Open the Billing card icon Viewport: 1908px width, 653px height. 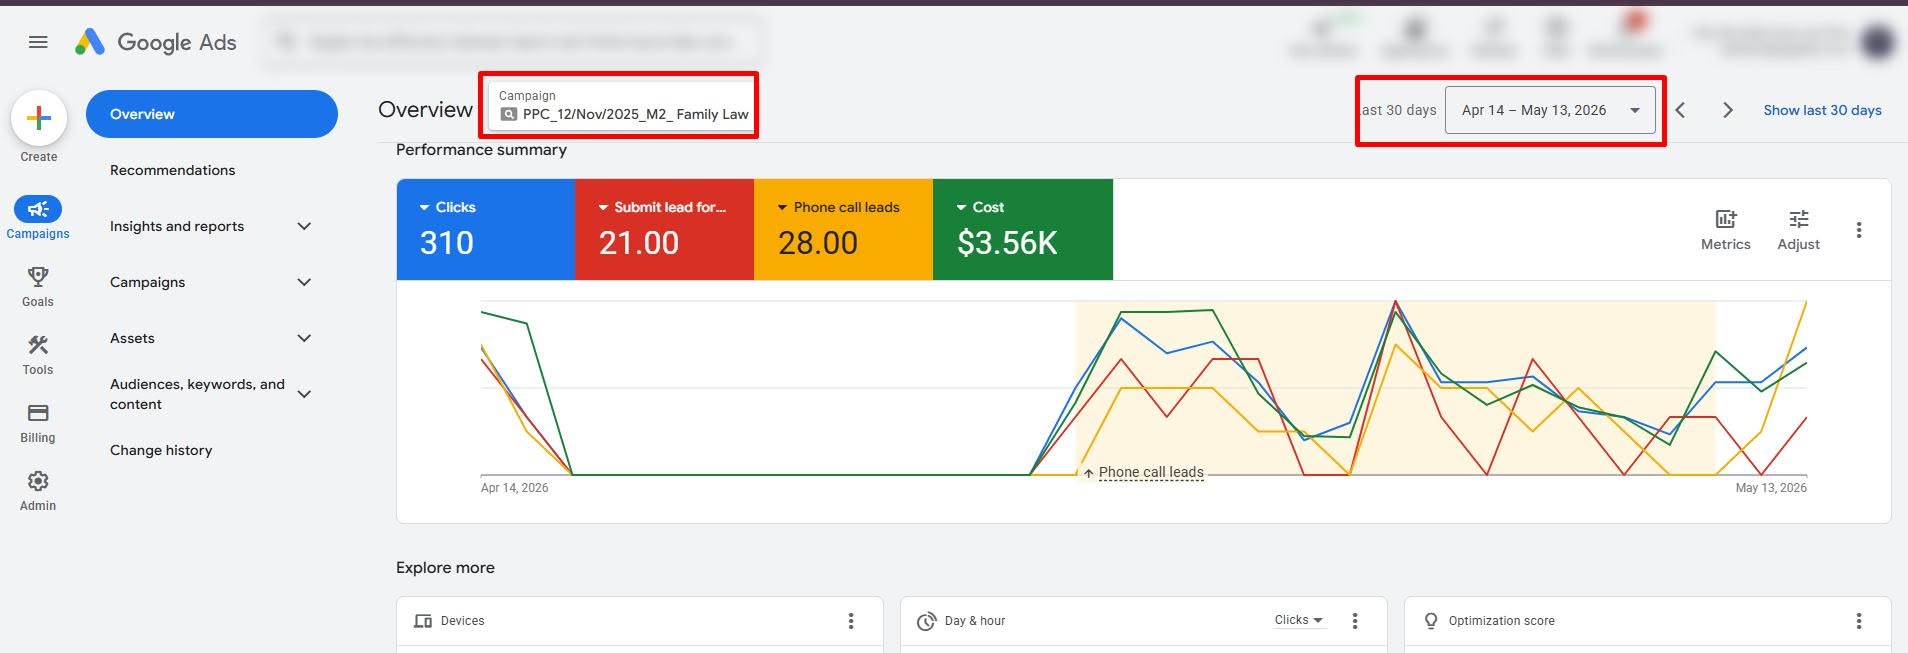(x=38, y=413)
